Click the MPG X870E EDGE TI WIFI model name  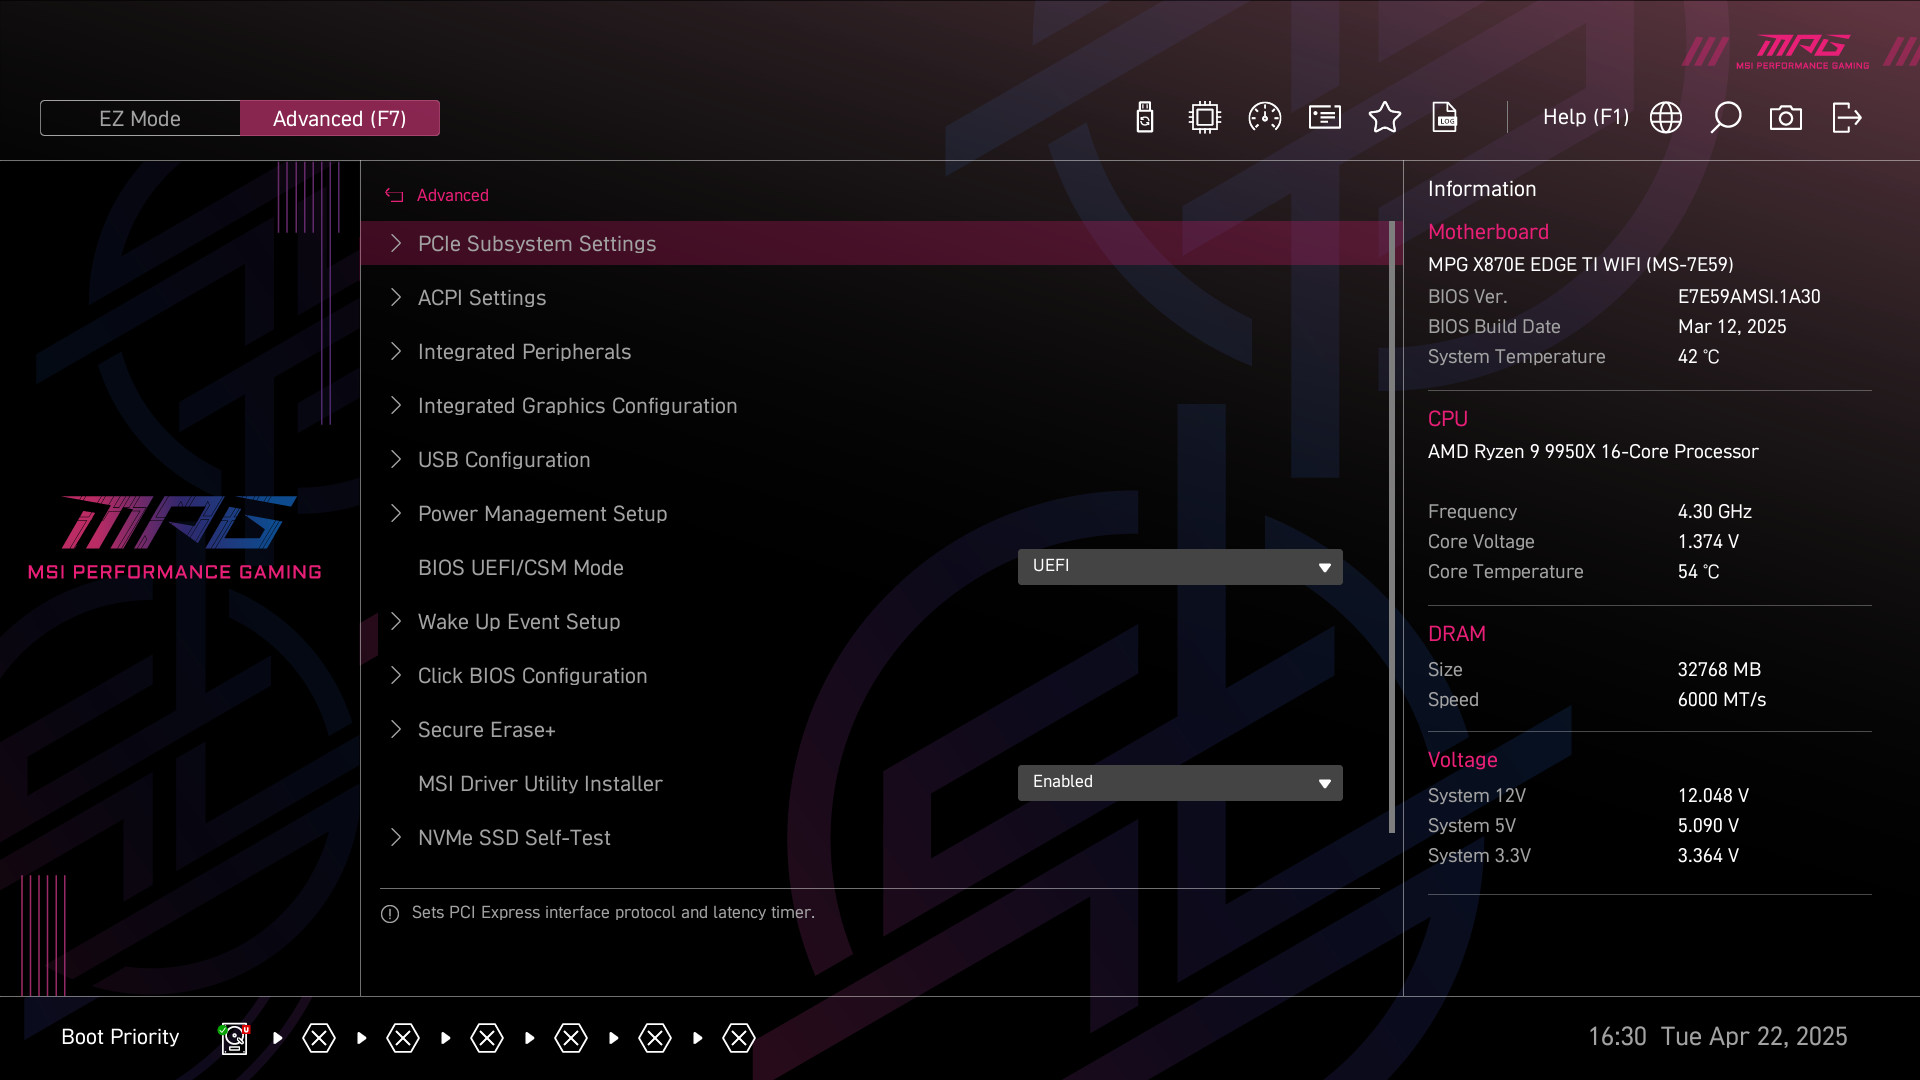1581,265
